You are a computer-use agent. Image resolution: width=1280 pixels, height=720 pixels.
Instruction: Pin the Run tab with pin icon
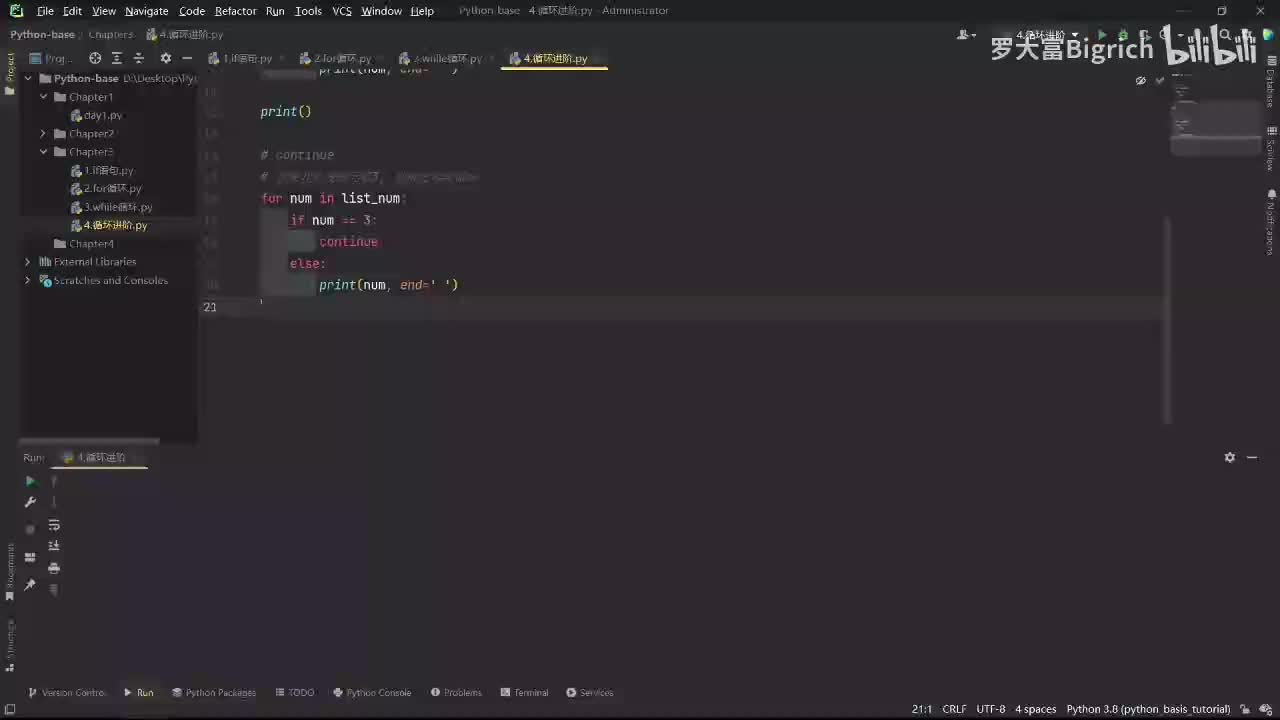coord(30,585)
